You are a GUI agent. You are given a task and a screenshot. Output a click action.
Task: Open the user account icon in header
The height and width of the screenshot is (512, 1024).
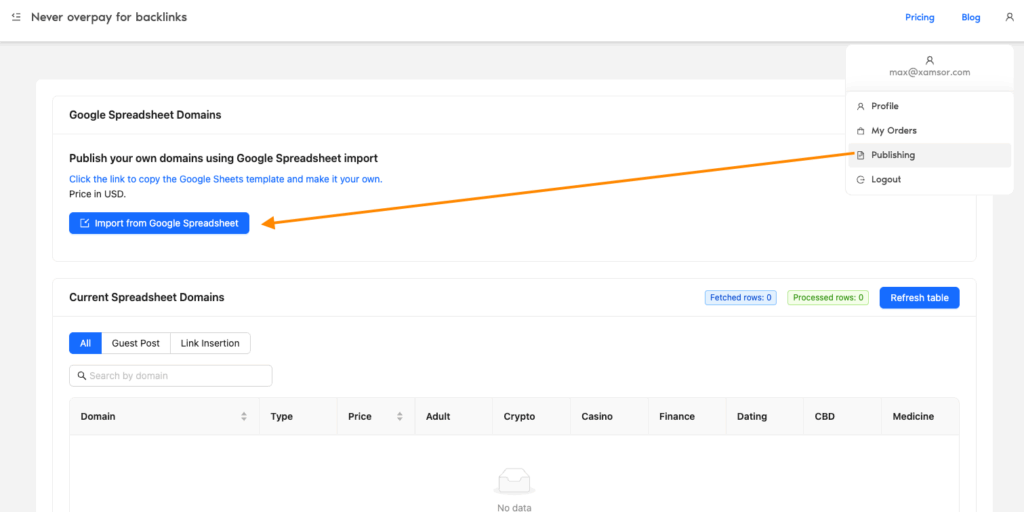[1009, 17]
